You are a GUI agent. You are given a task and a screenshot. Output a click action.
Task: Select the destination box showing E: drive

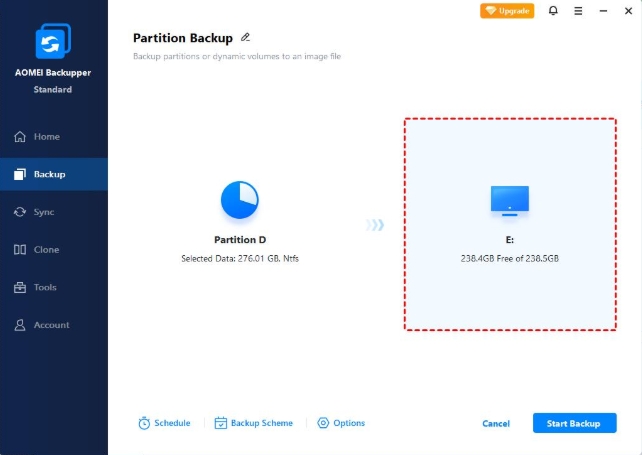click(x=510, y=224)
